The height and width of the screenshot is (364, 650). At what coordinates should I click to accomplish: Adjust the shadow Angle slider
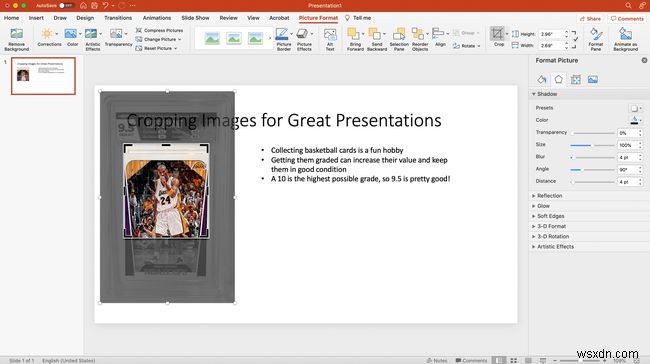tap(593, 170)
